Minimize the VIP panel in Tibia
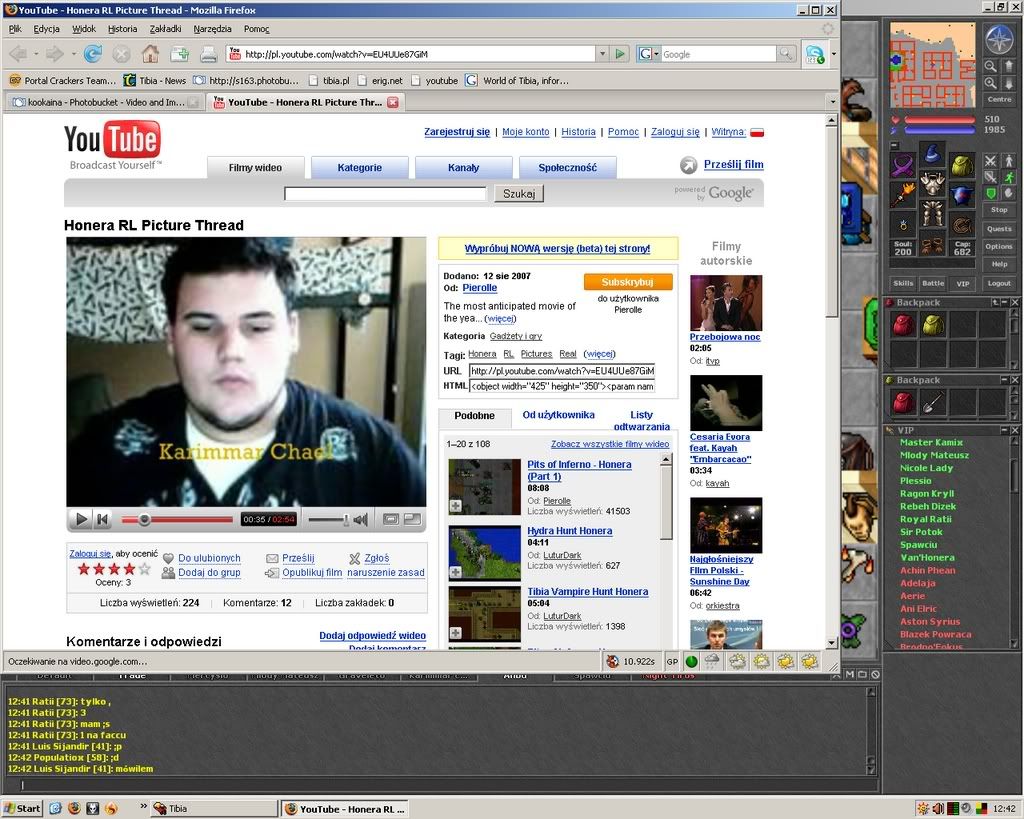Viewport: 1024px width, 819px height. 1004,430
